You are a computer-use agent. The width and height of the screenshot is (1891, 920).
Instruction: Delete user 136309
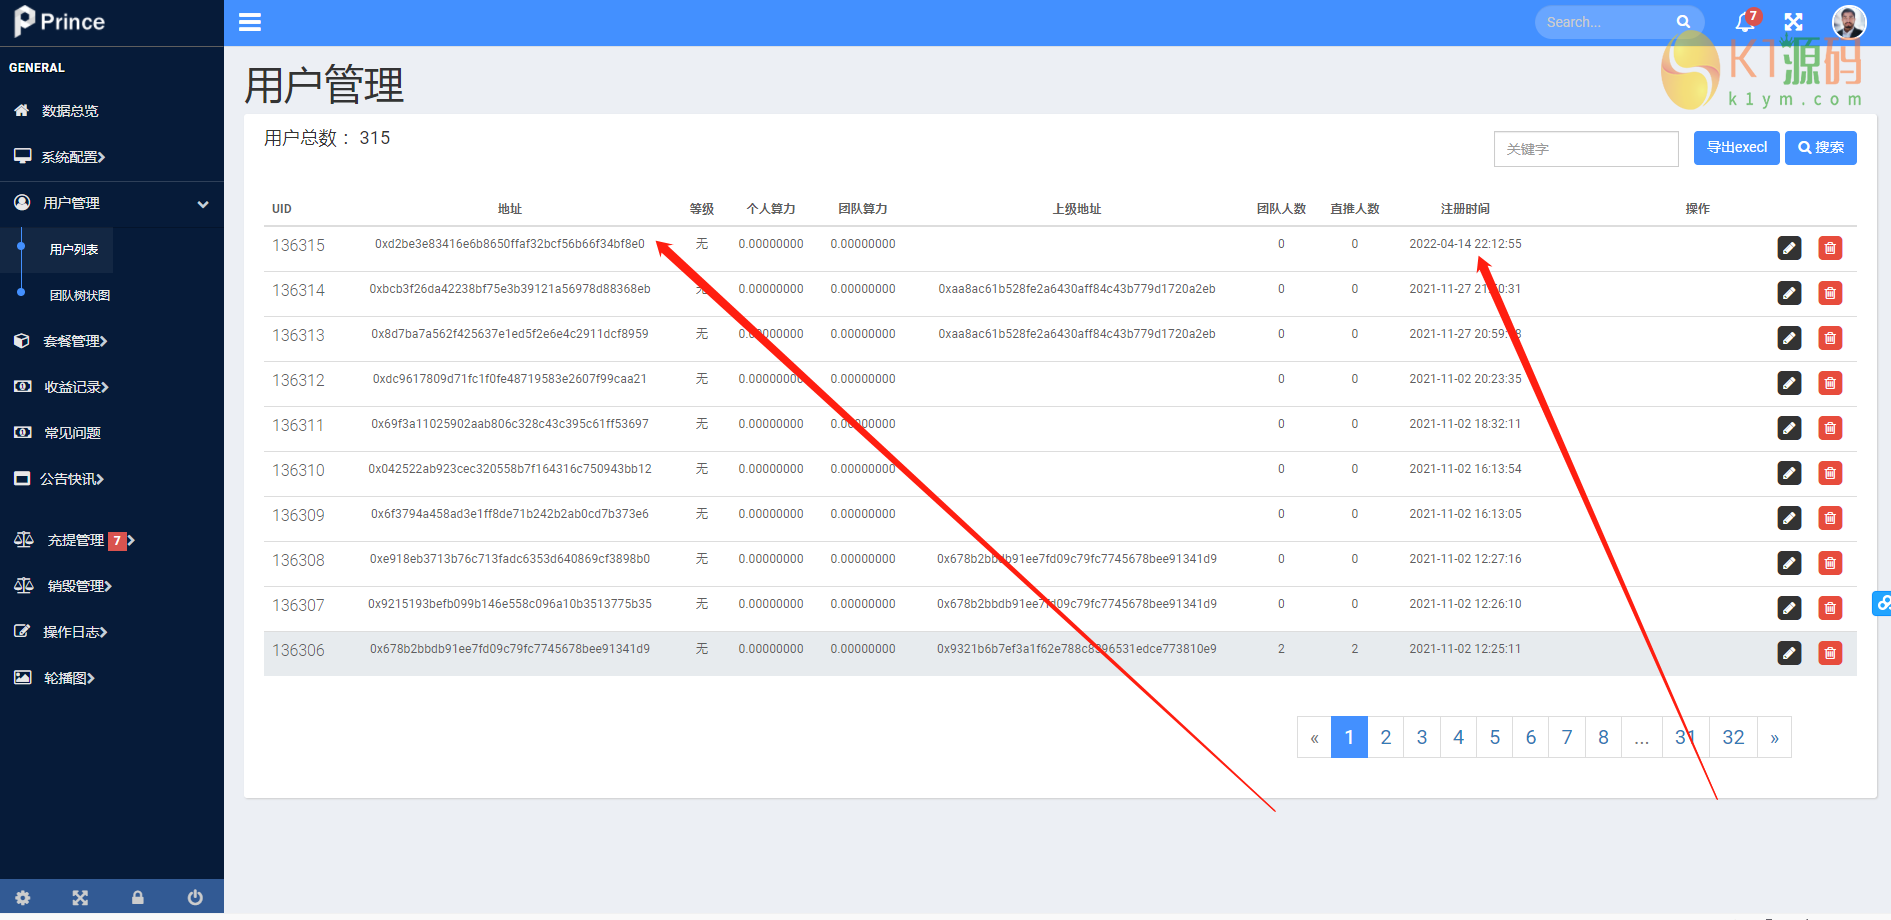pos(1830,518)
